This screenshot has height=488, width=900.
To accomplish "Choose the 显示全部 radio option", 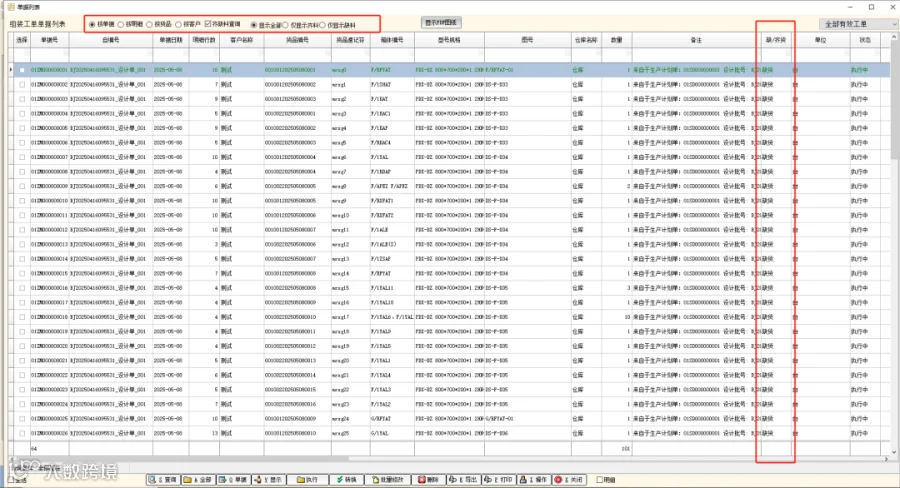I will tap(254, 25).
